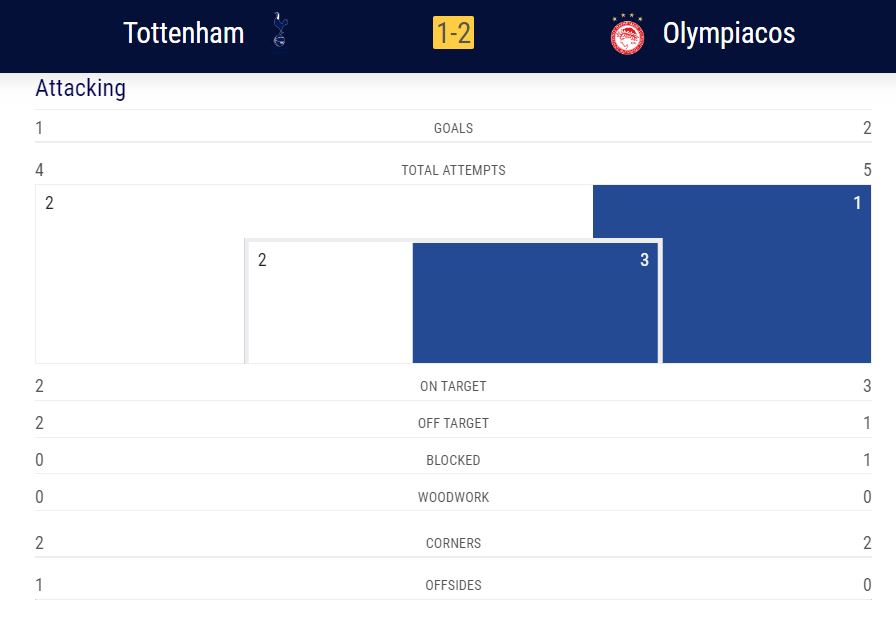This screenshot has width=896, height=619.
Task: Click Tottenham white on-target area showing 2
Action: tap(331, 303)
